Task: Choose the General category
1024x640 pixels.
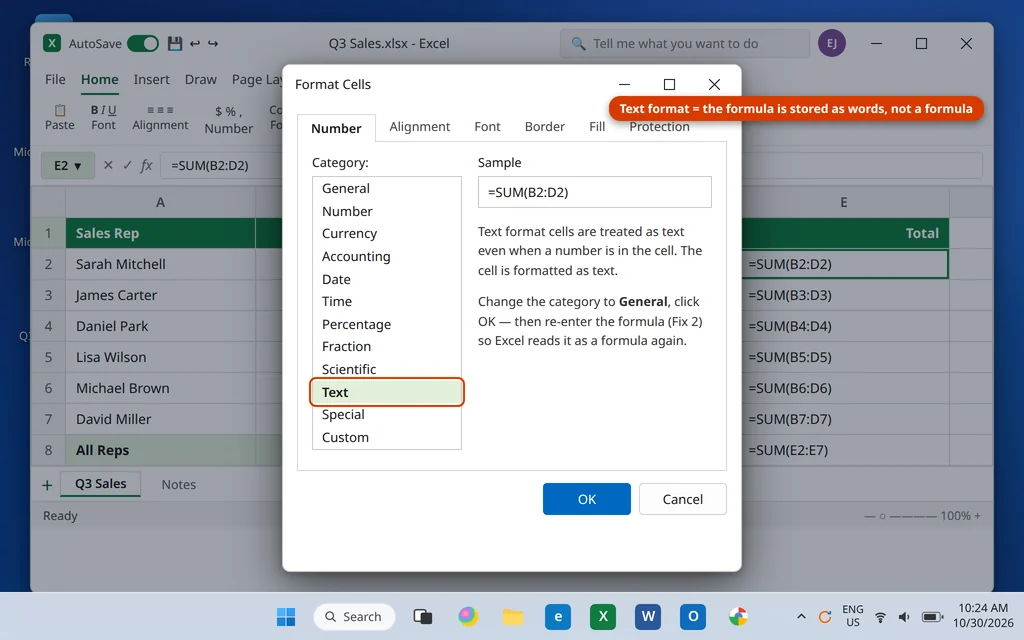Action: click(x=387, y=188)
